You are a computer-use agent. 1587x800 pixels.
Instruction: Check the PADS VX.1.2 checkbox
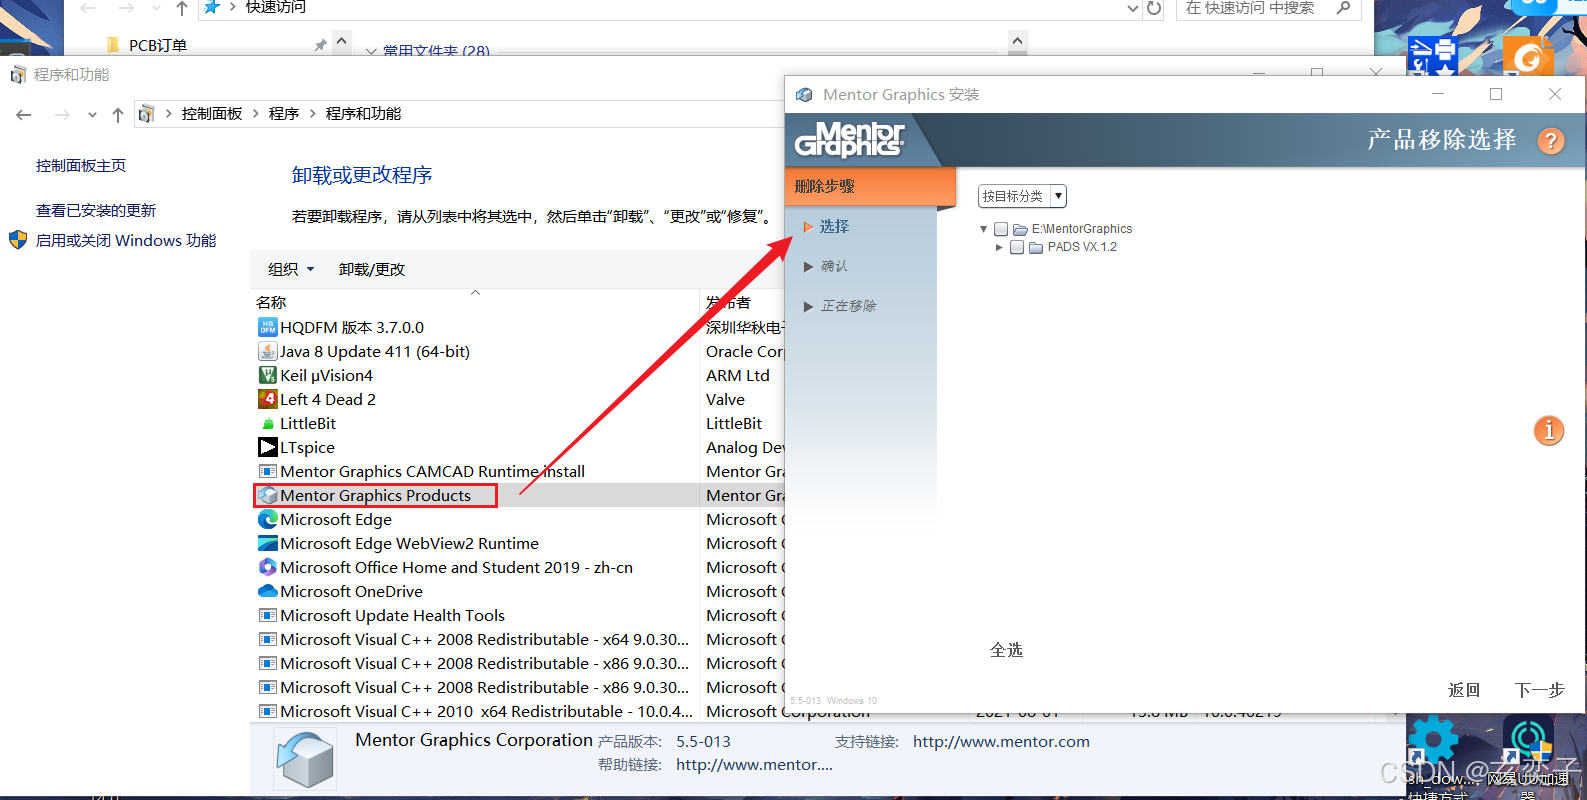coord(1017,247)
